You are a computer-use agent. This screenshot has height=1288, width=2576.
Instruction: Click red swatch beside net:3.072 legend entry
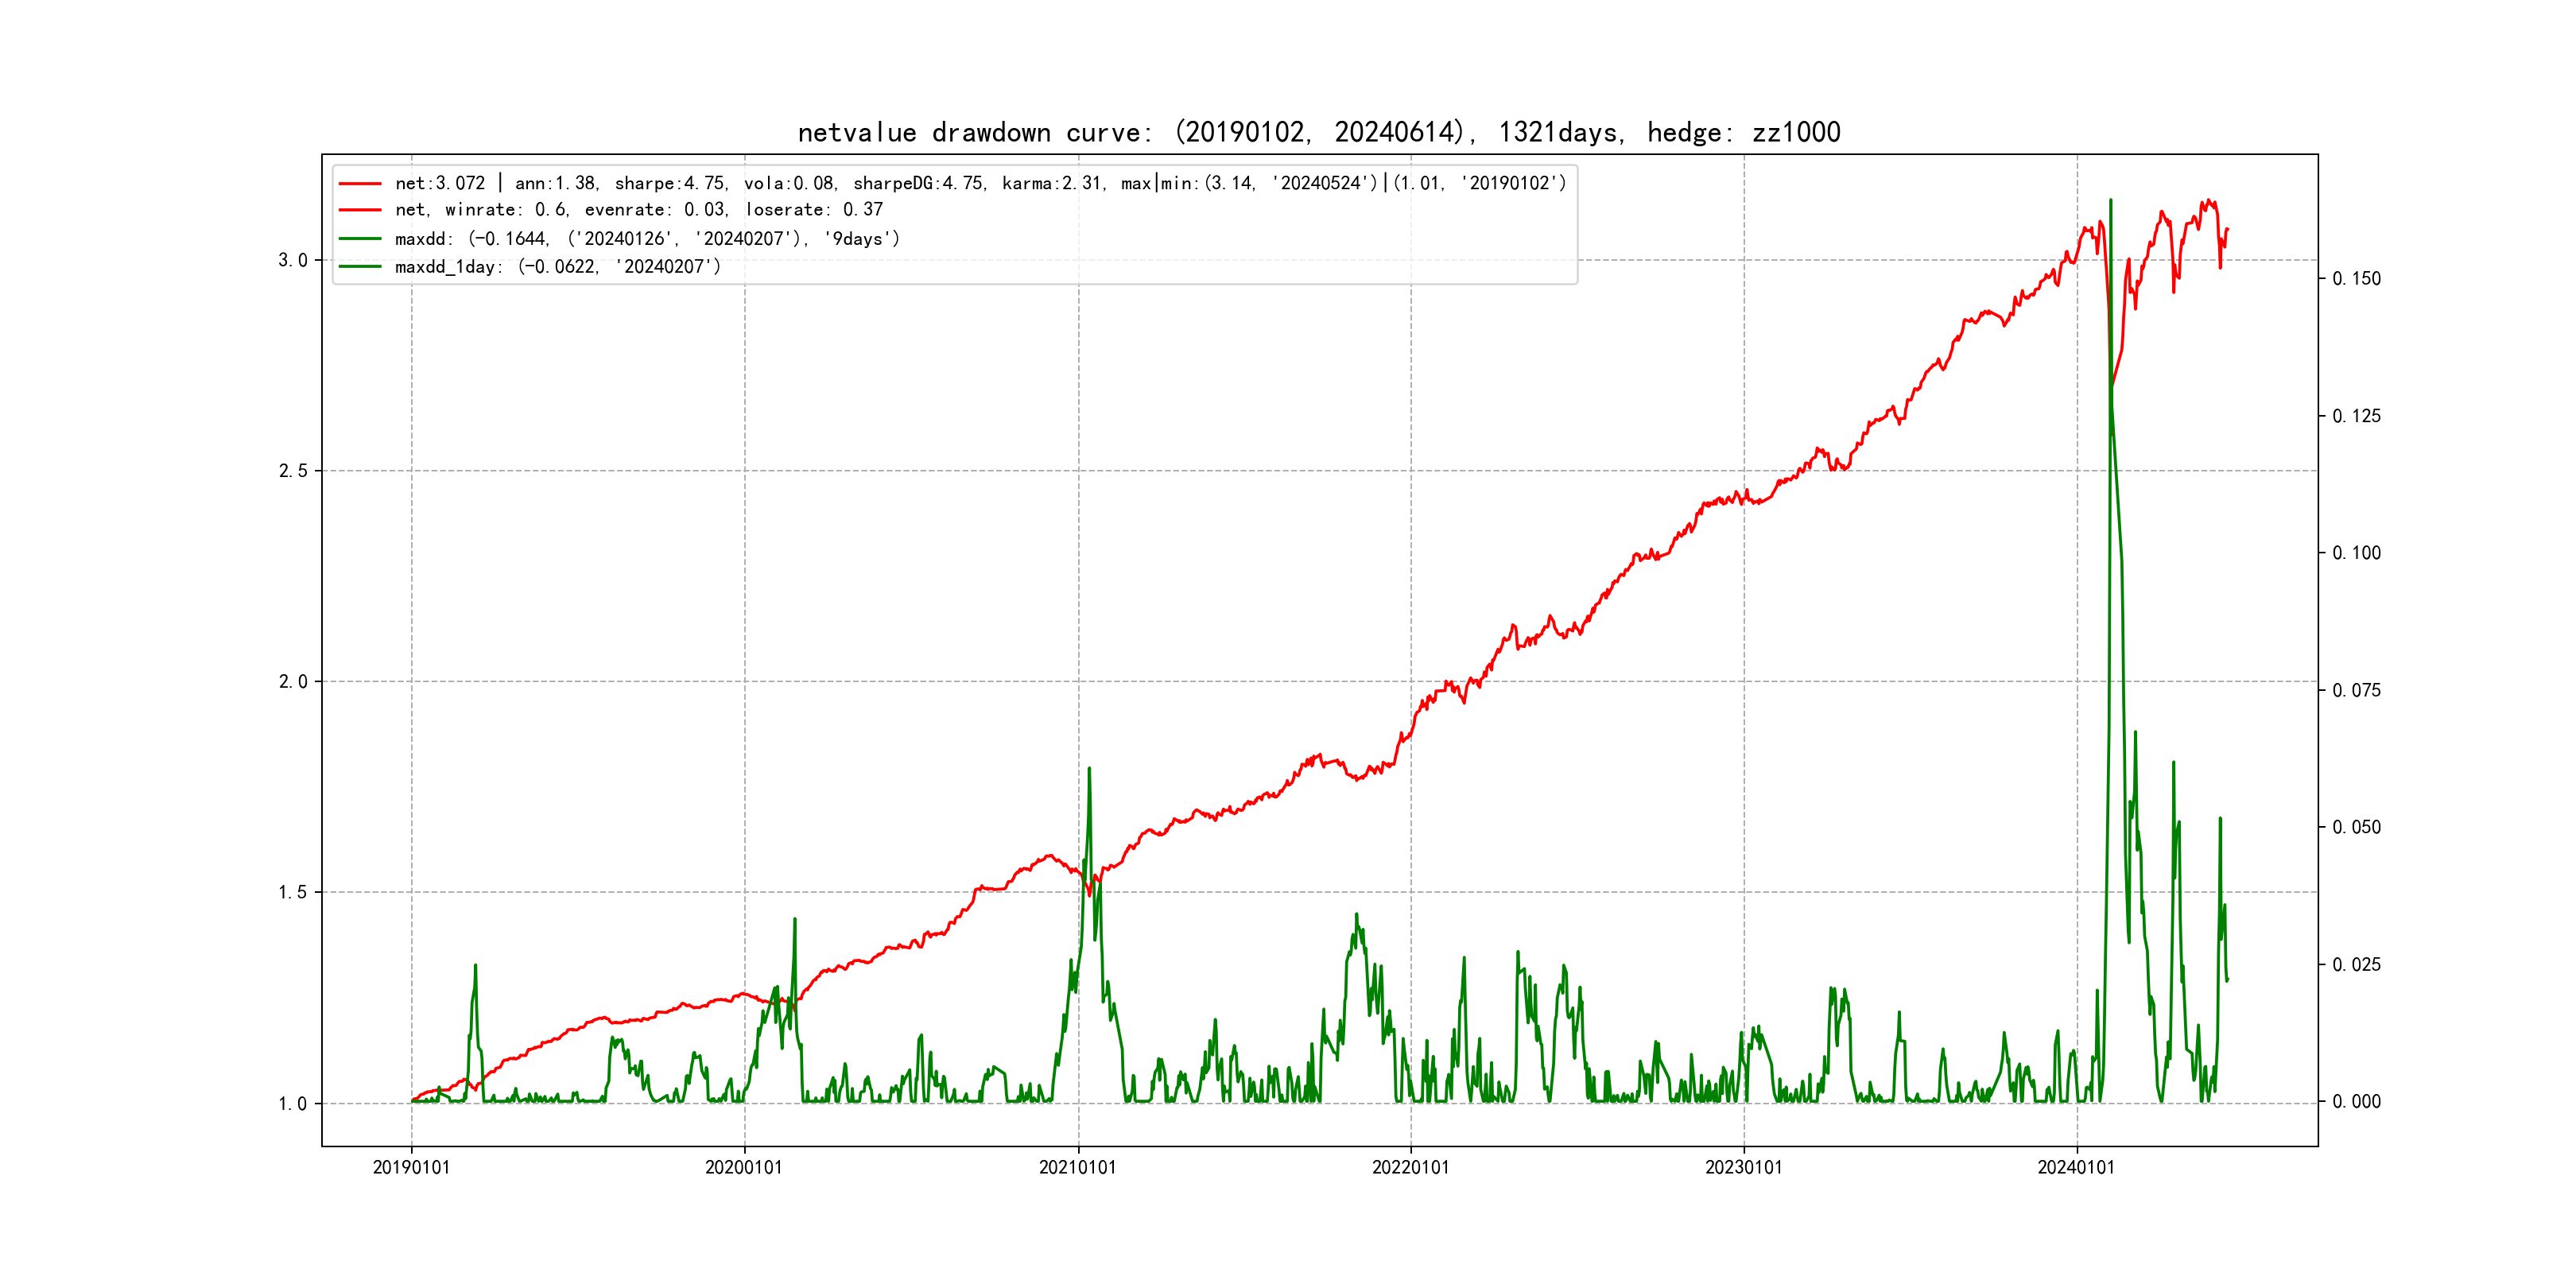click(x=360, y=184)
